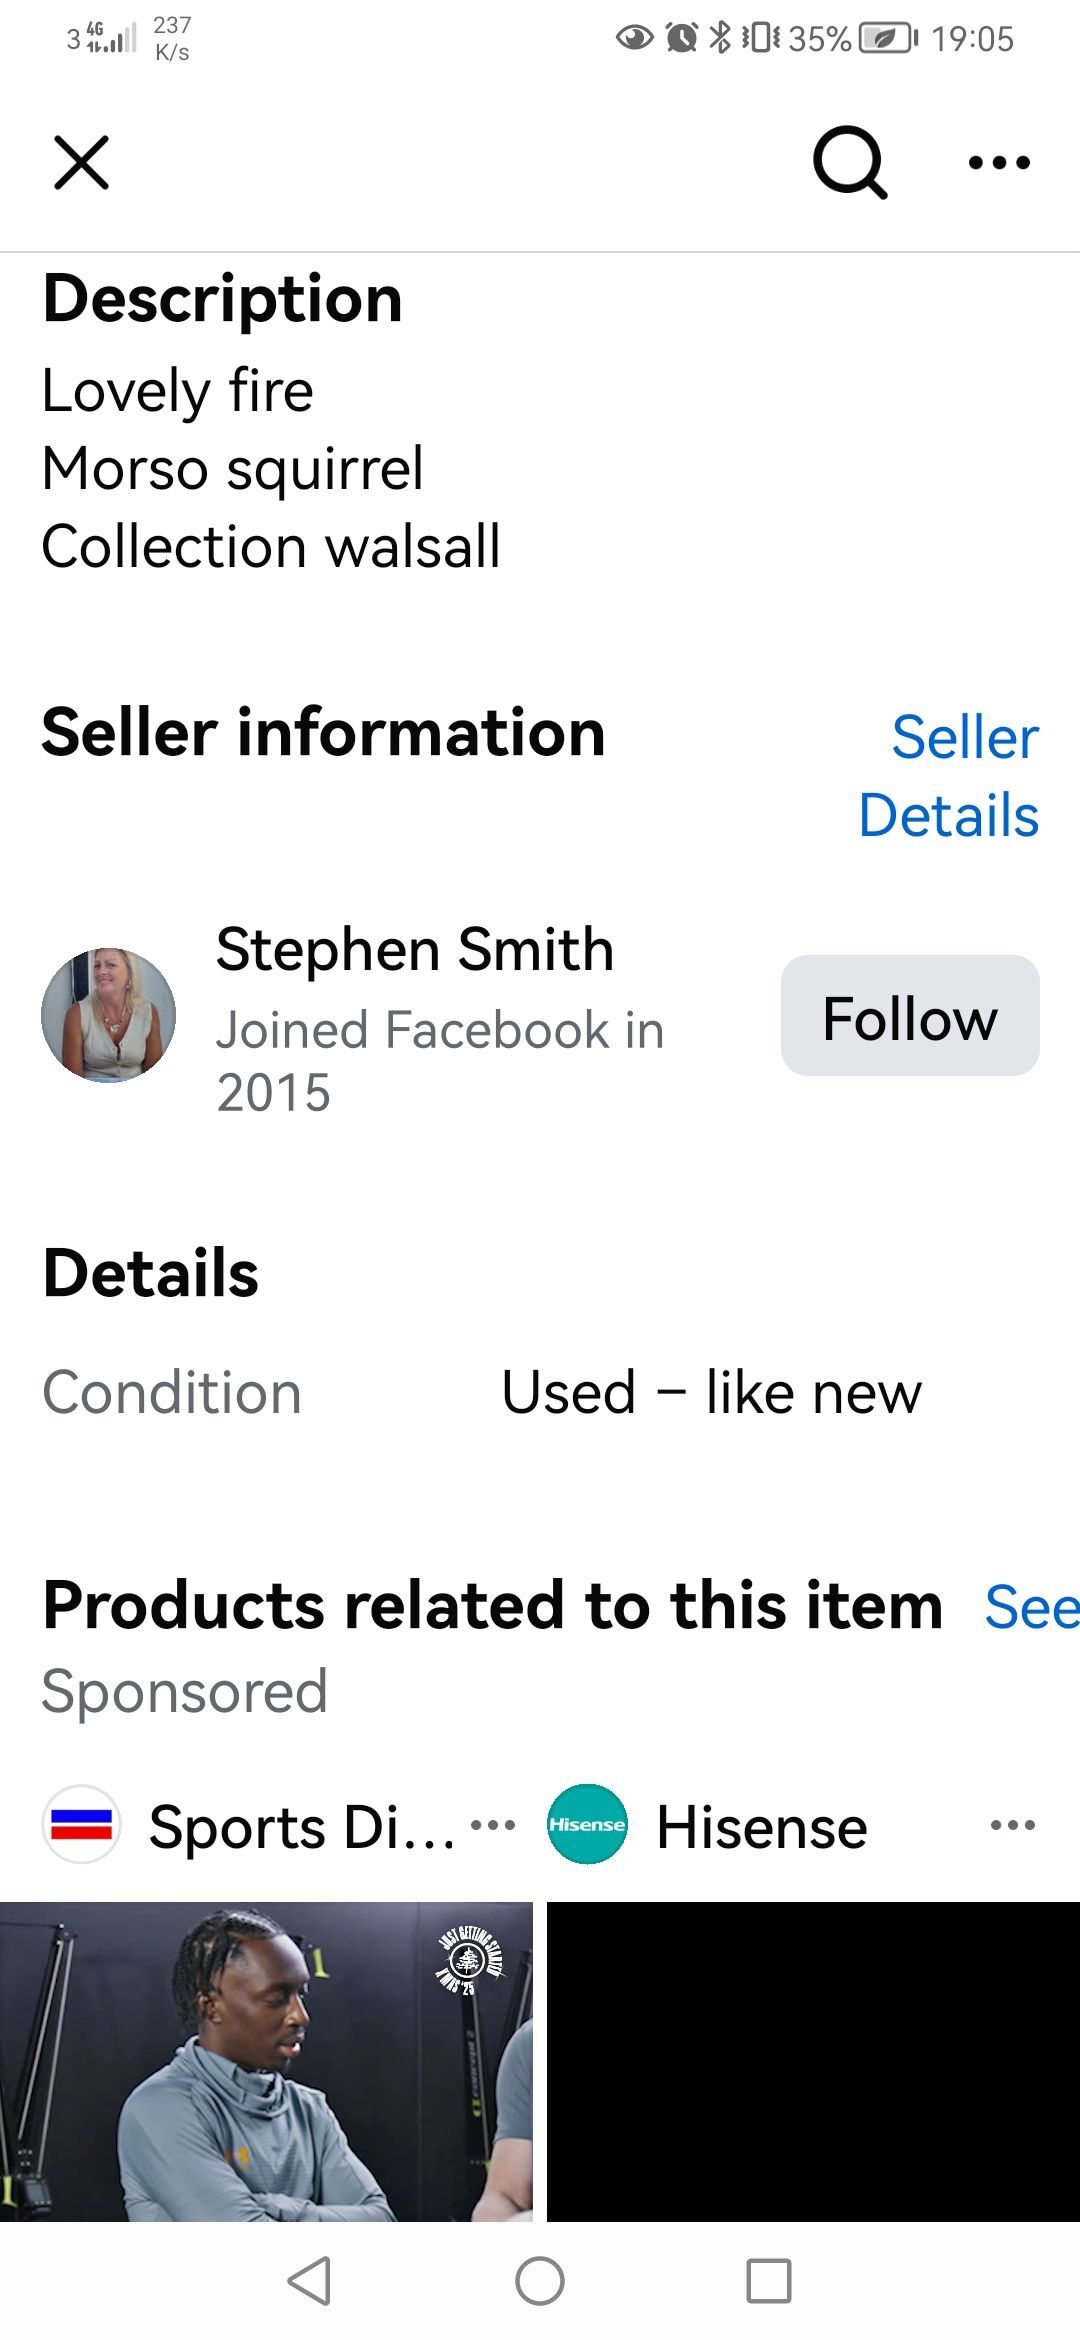This screenshot has height=2340, width=1080.
Task: Open the black Hisense ad thumbnail
Action: (x=813, y=2060)
